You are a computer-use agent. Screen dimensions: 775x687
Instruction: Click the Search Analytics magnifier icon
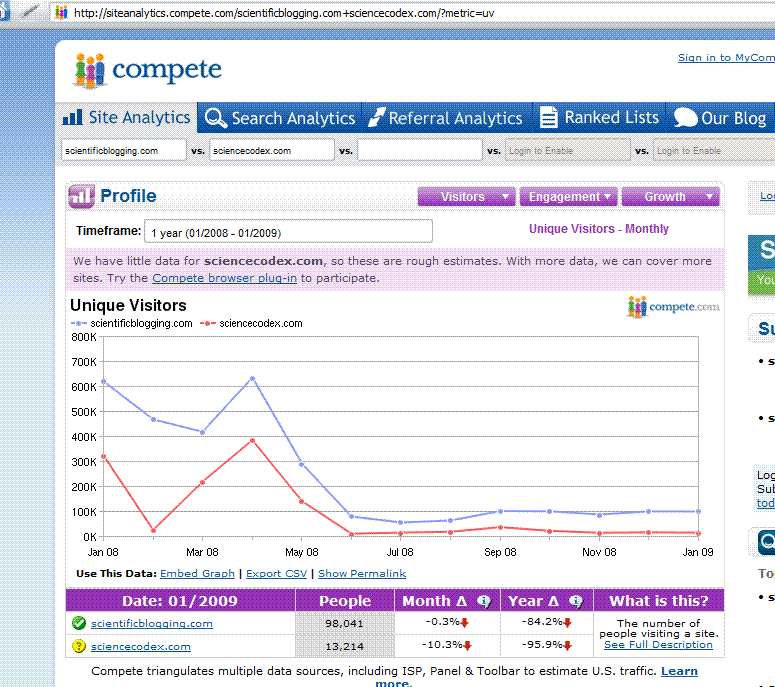(215, 118)
